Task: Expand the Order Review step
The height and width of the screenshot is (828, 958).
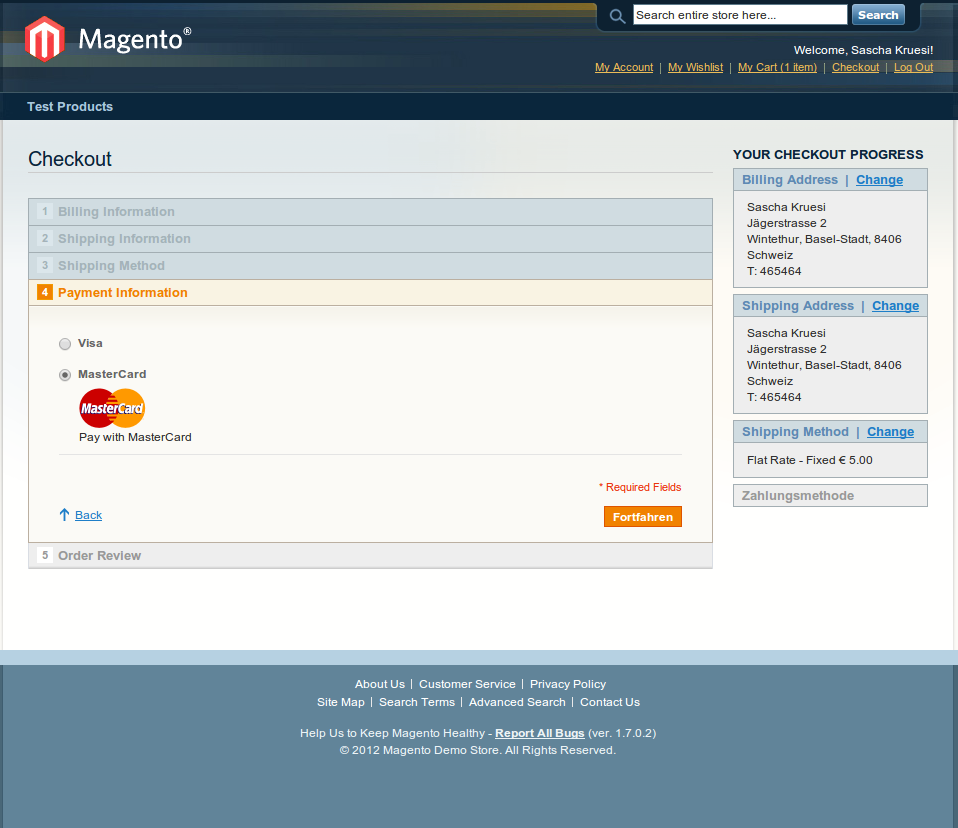Action: click(99, 556)
